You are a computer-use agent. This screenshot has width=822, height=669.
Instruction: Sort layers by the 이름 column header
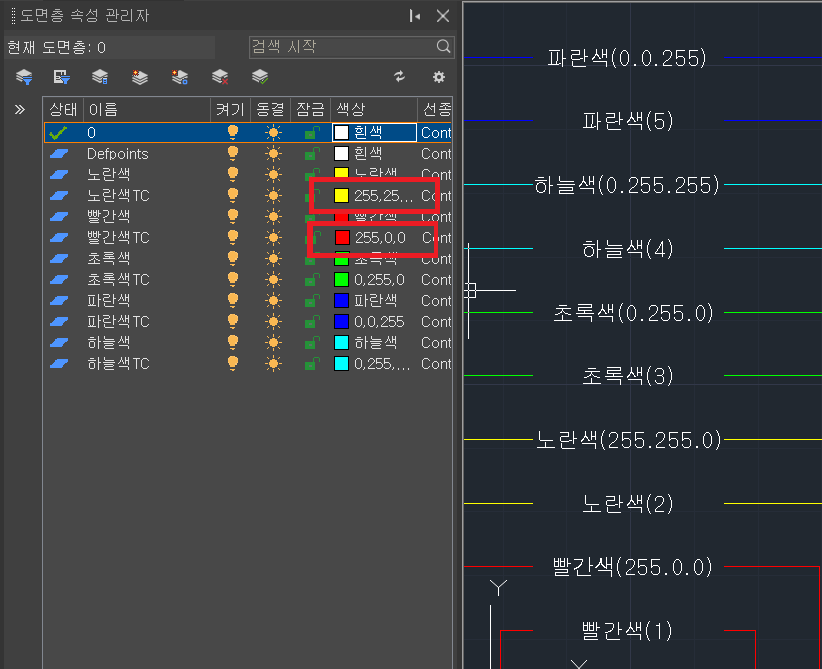[147, 110]
